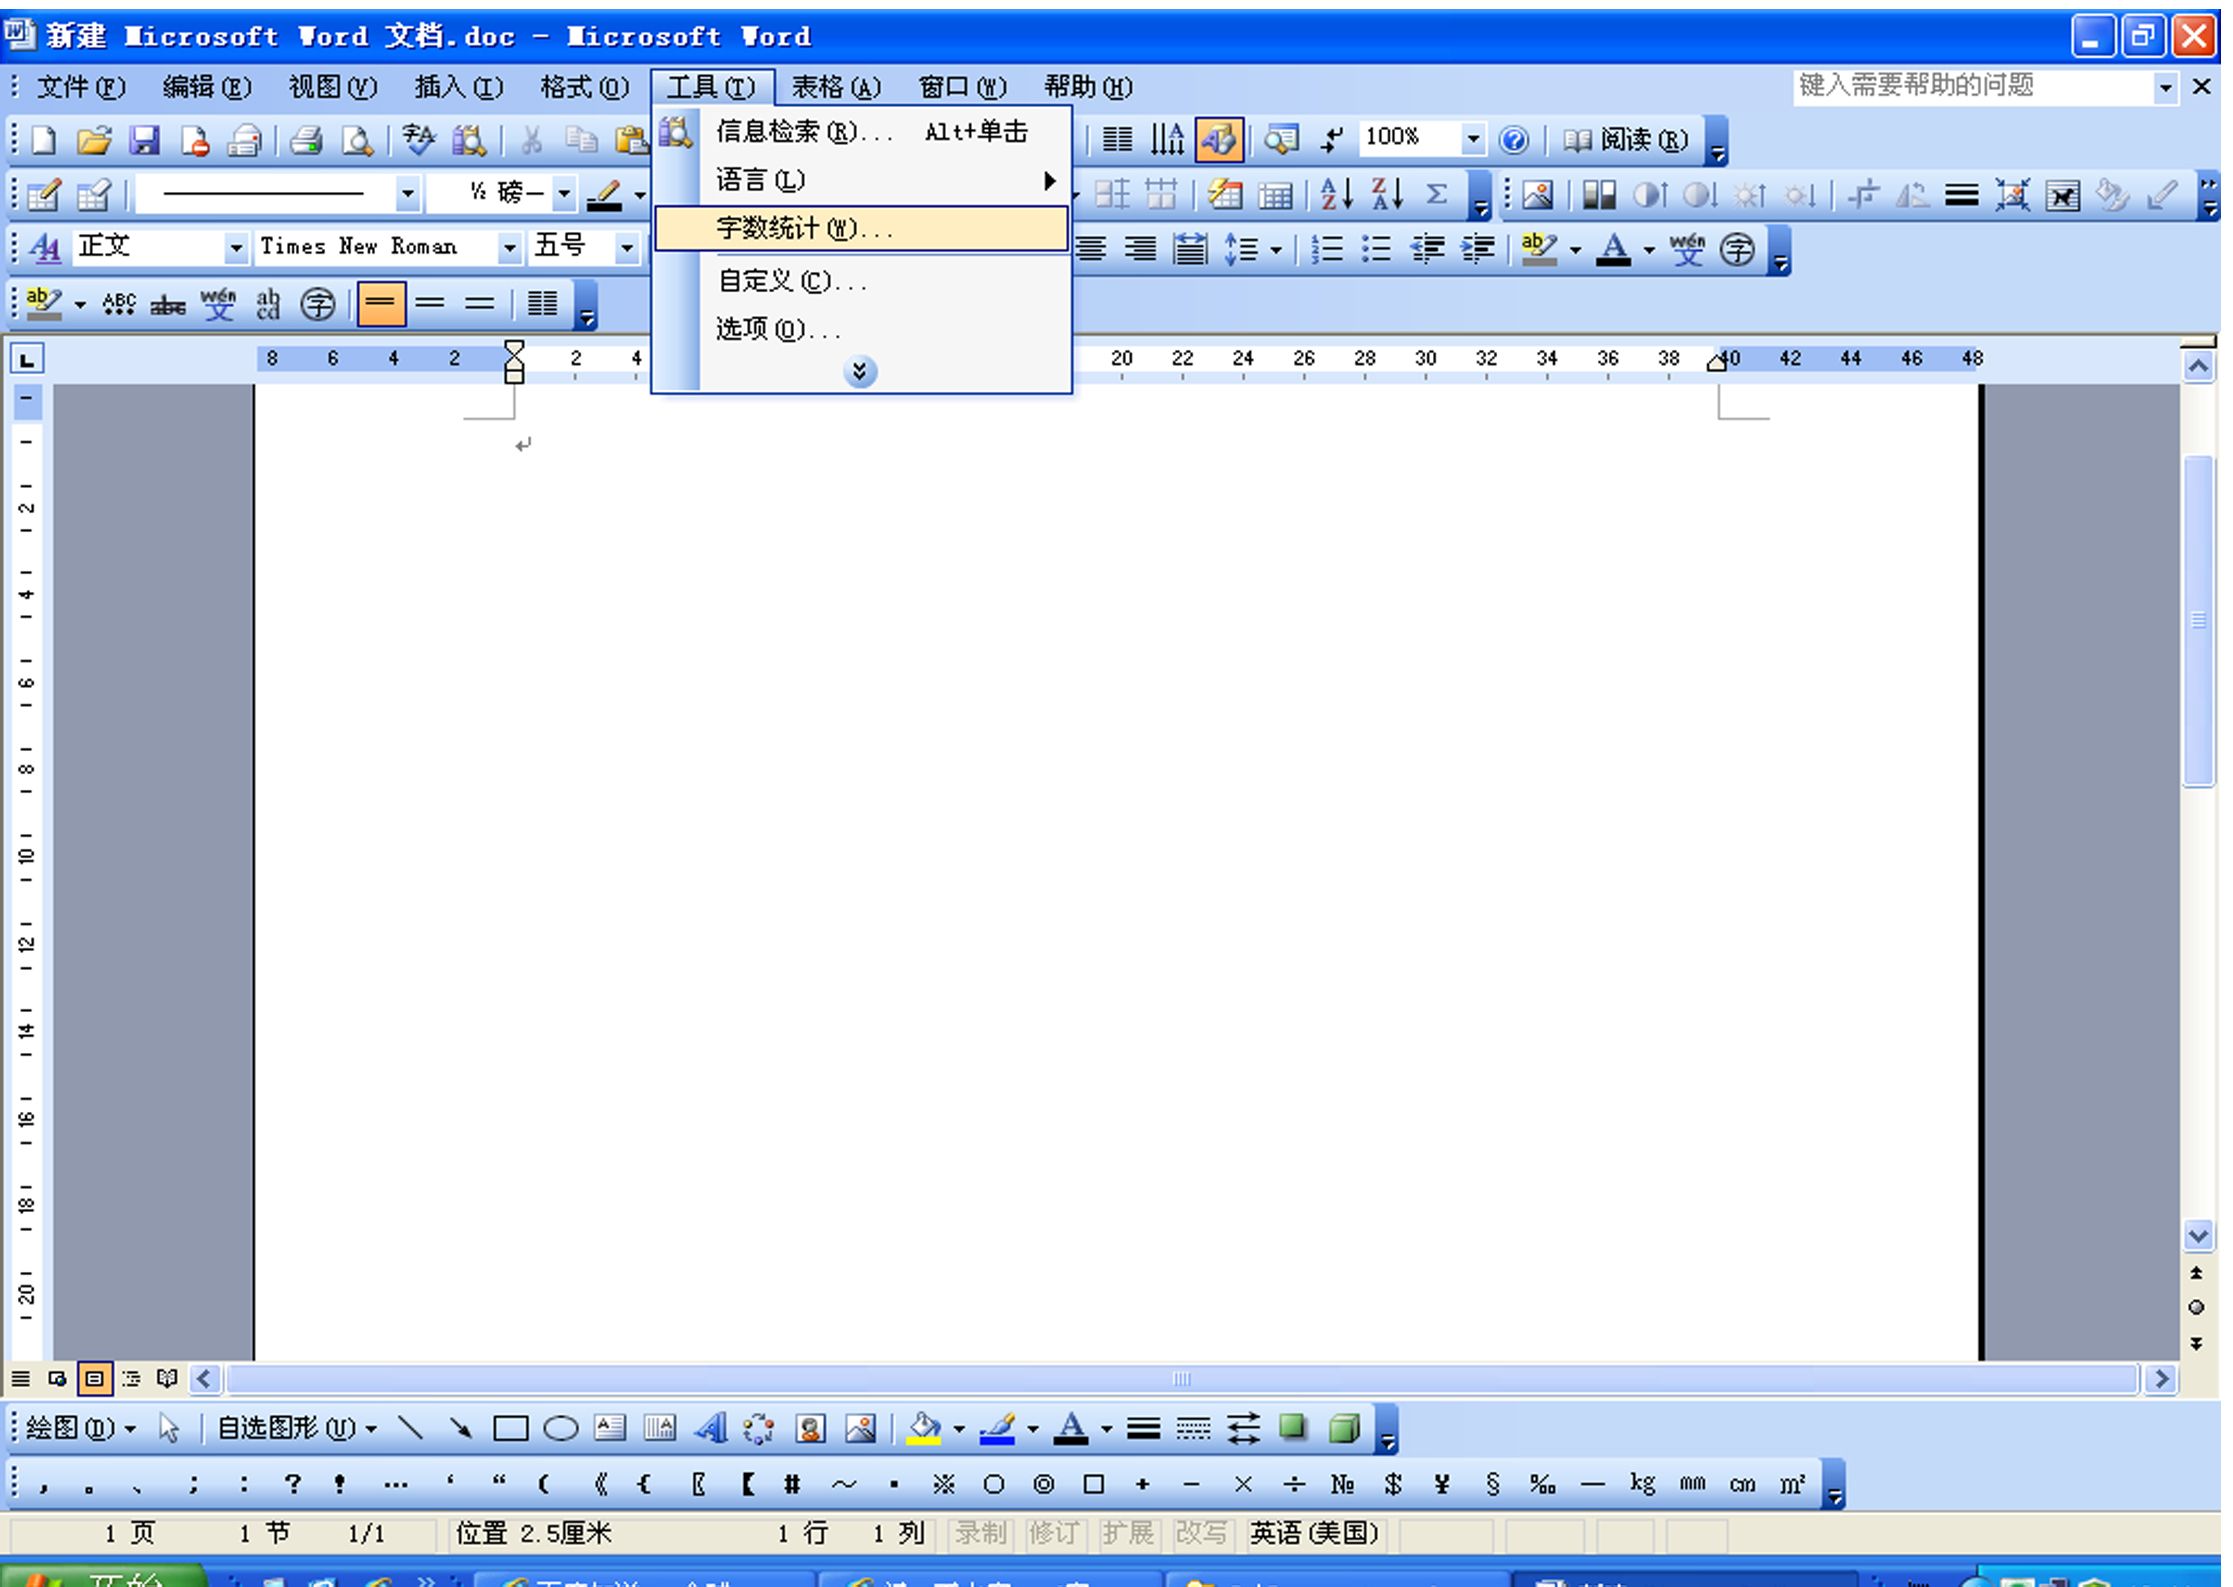This screenshot has height=1587, width=2233.
Task: Toggle the 改写 overtype indicator in status bar
Action: click(1200, 1533)
